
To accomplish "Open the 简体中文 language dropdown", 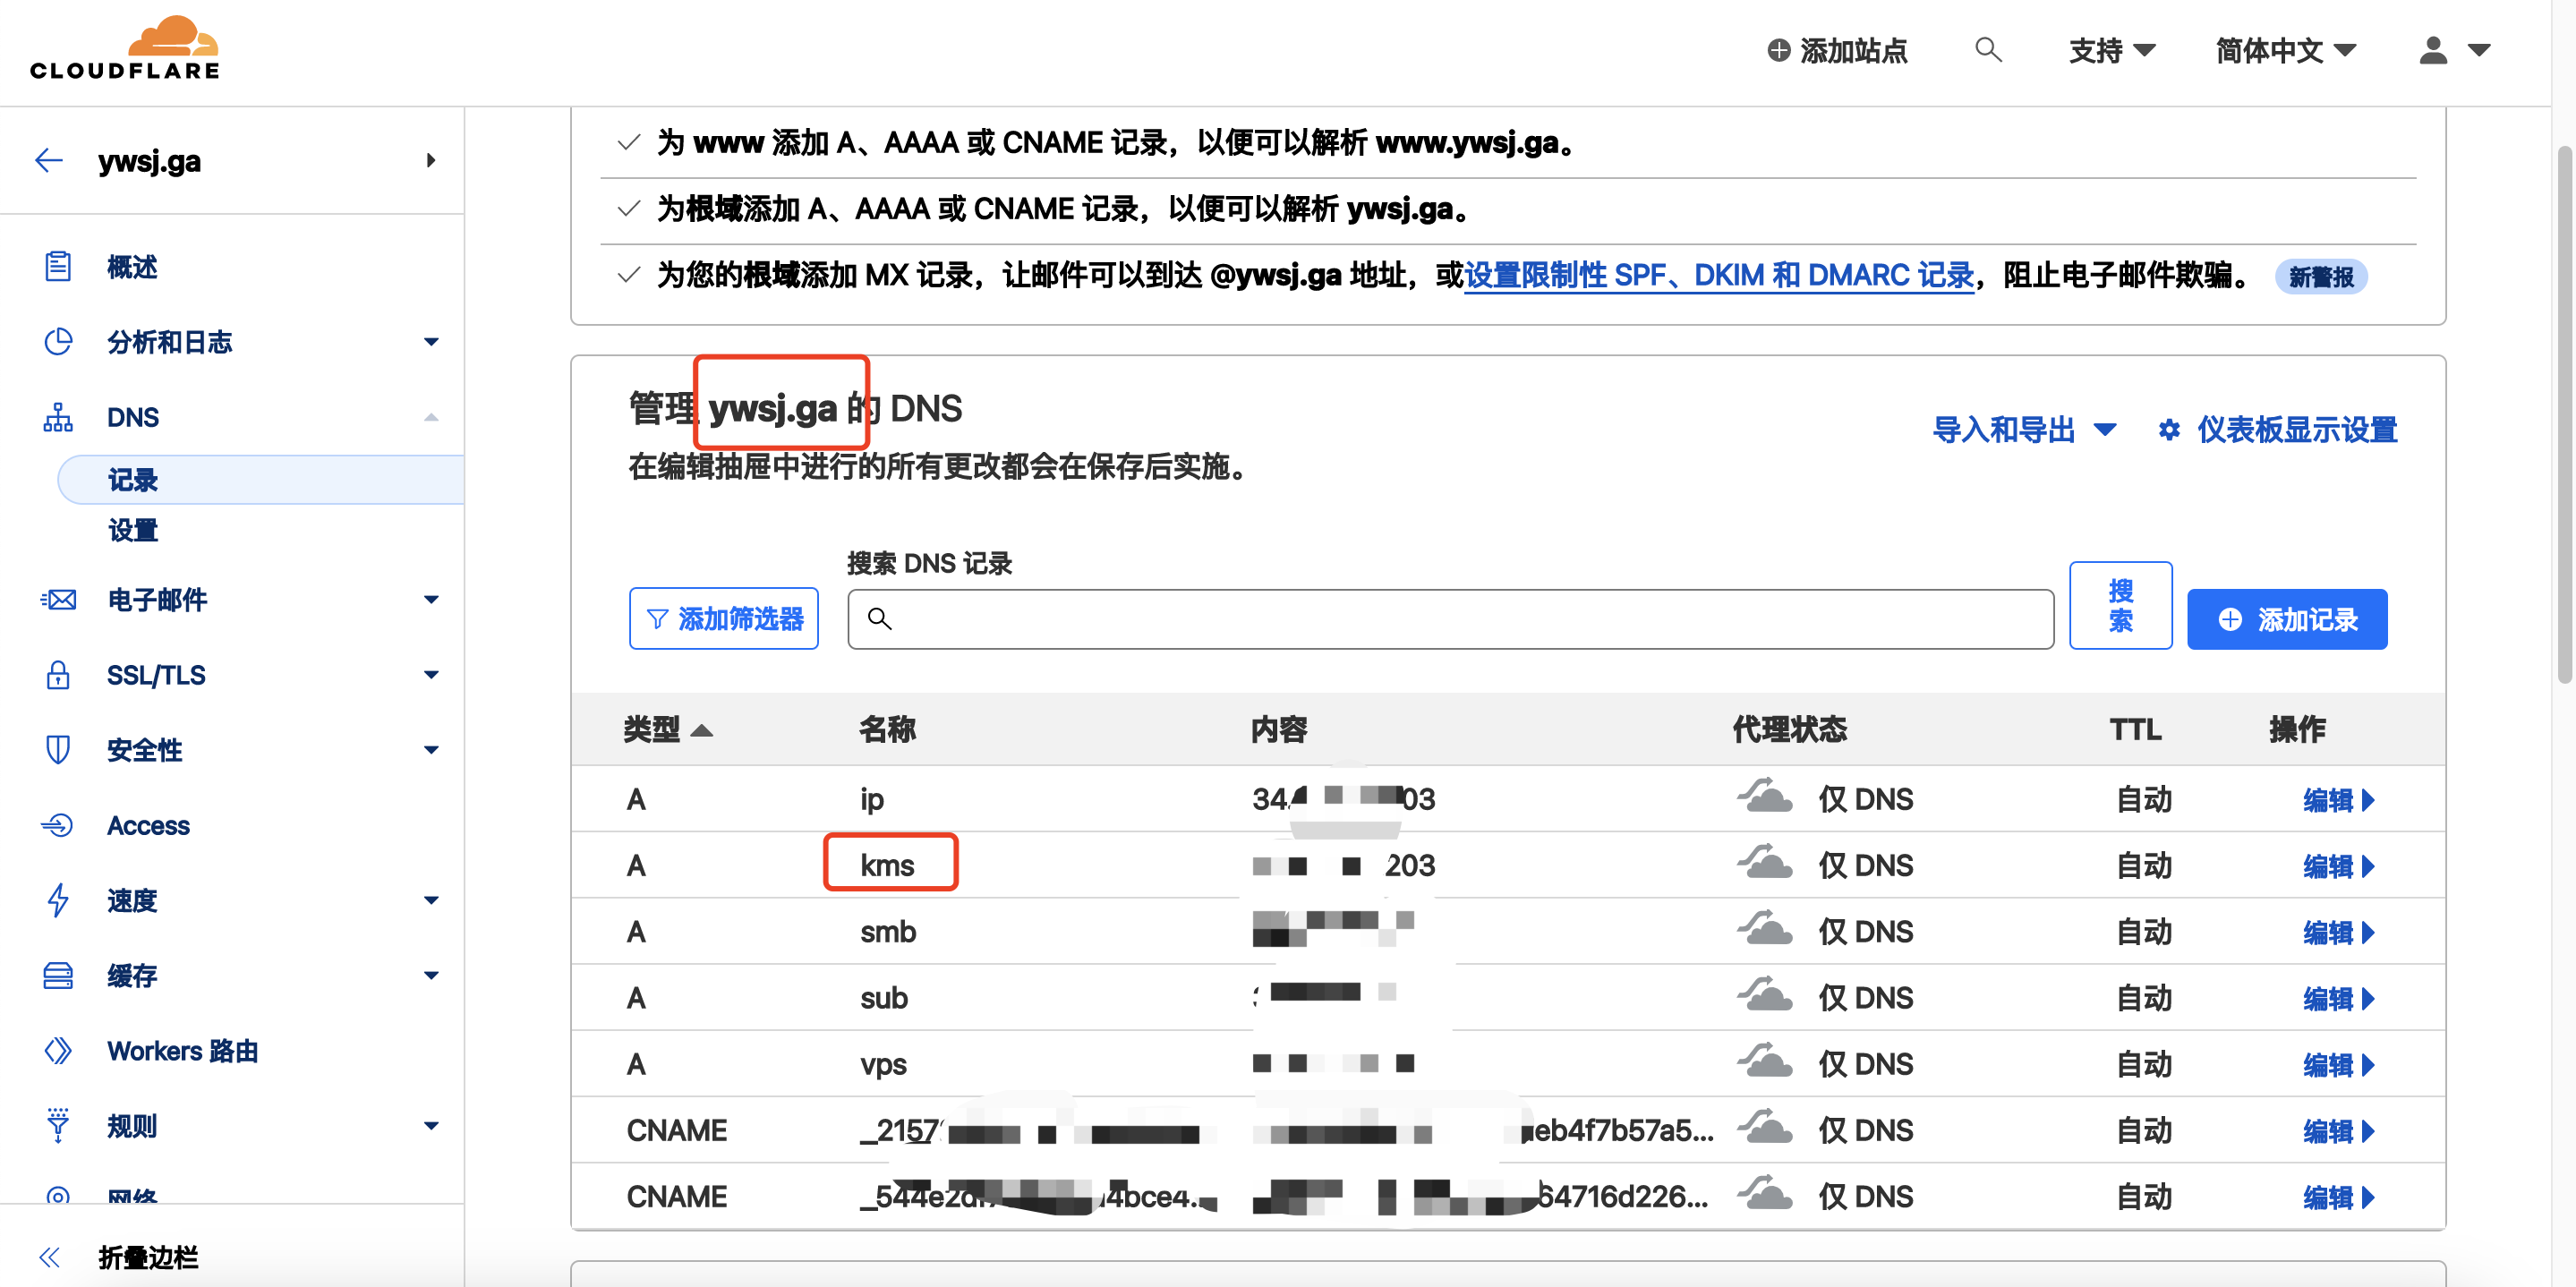I will 2286,50.
